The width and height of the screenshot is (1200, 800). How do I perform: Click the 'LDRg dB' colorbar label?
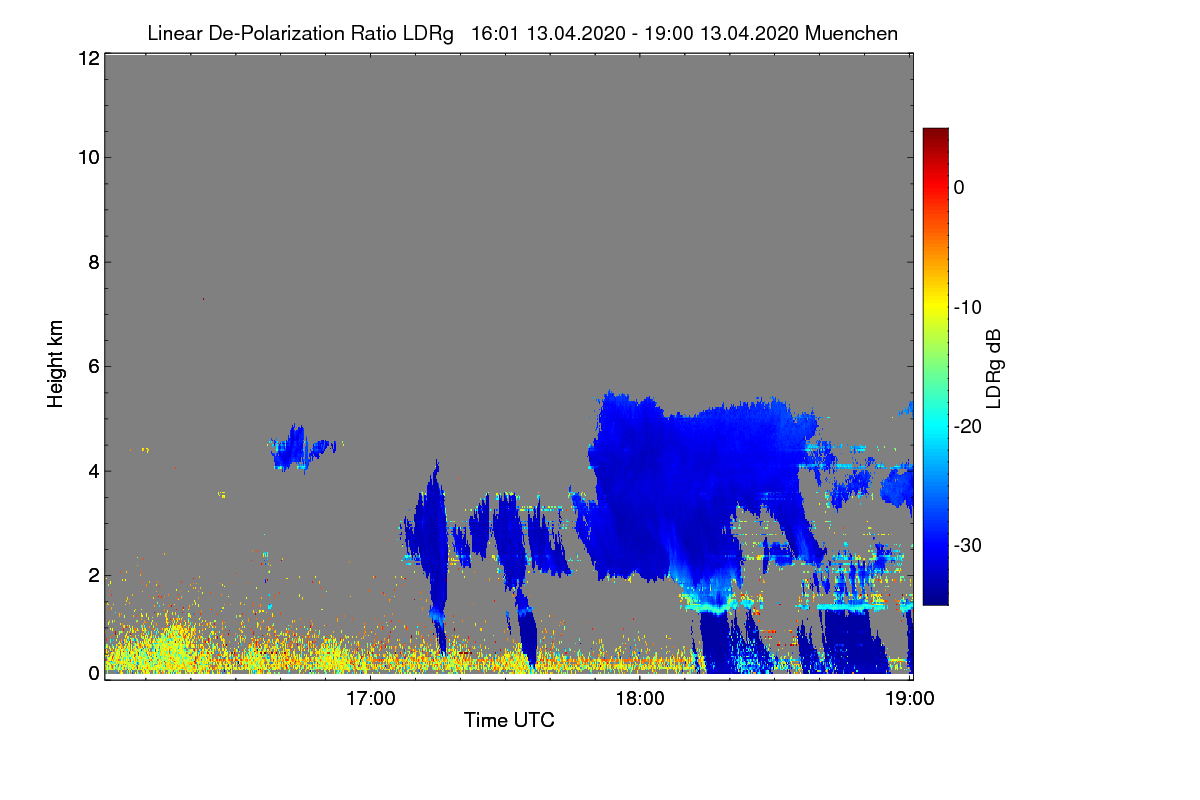click(x=993, y=367)
